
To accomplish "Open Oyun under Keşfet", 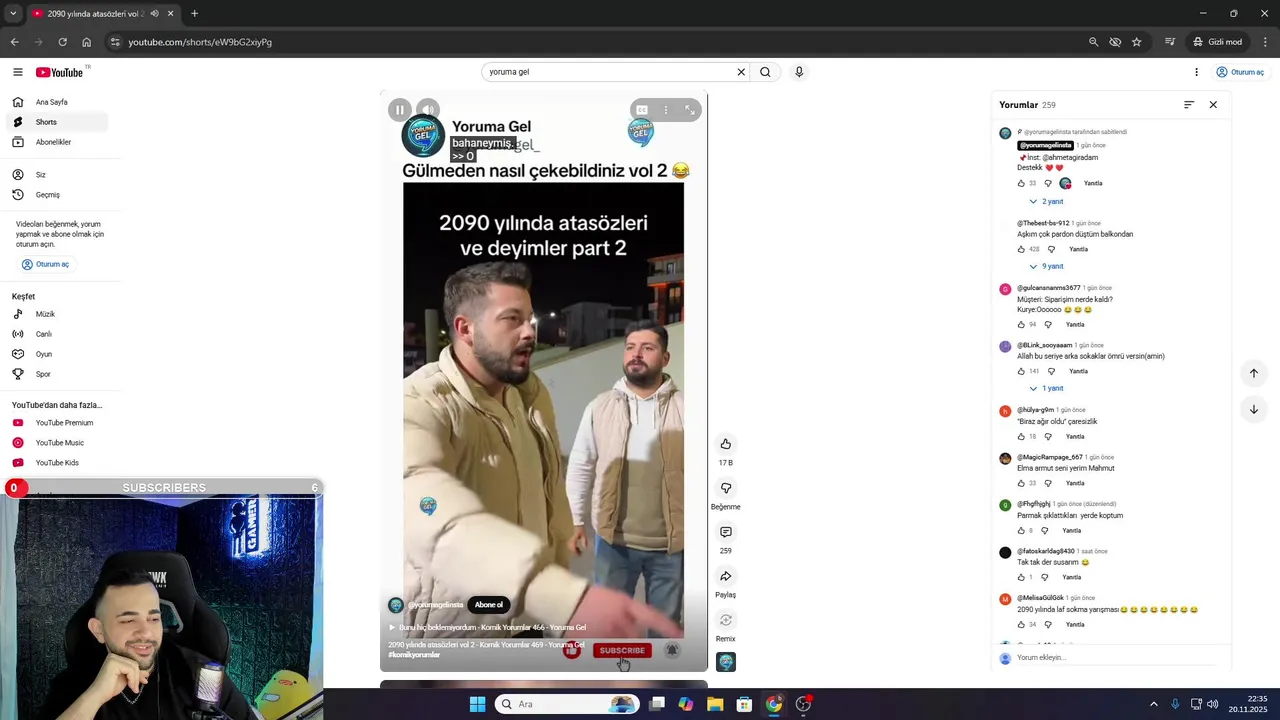I will pos(58,354).
